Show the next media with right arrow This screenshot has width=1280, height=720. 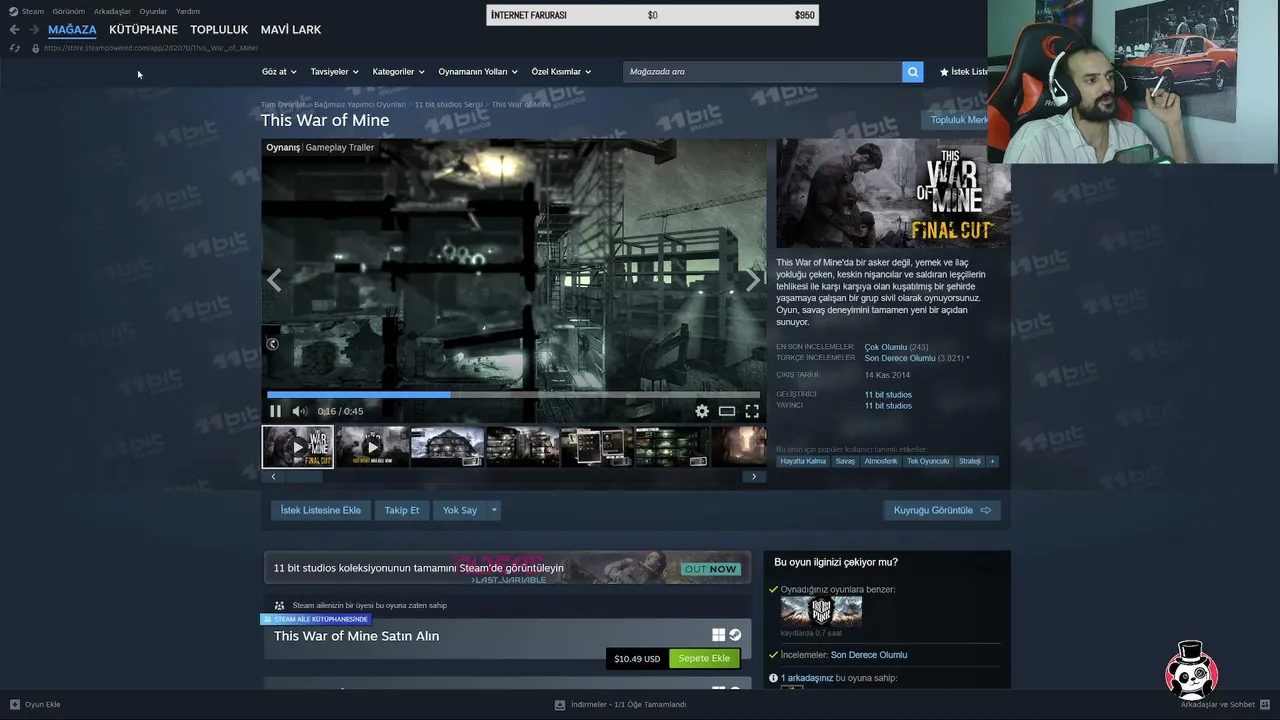(753, 280)
